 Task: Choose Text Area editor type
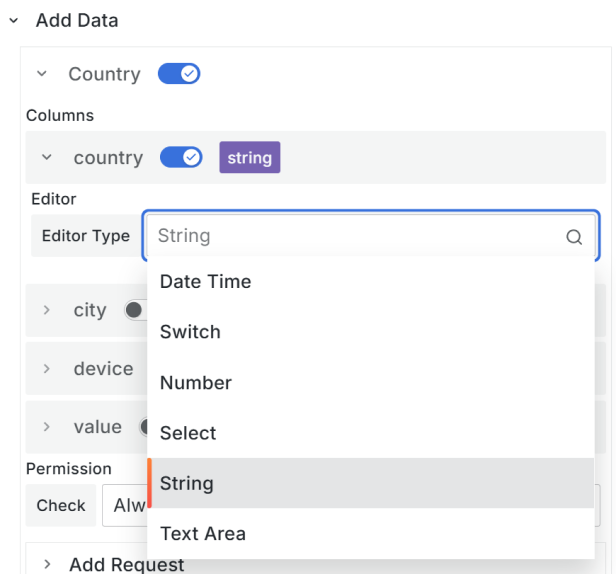point(203,534)
